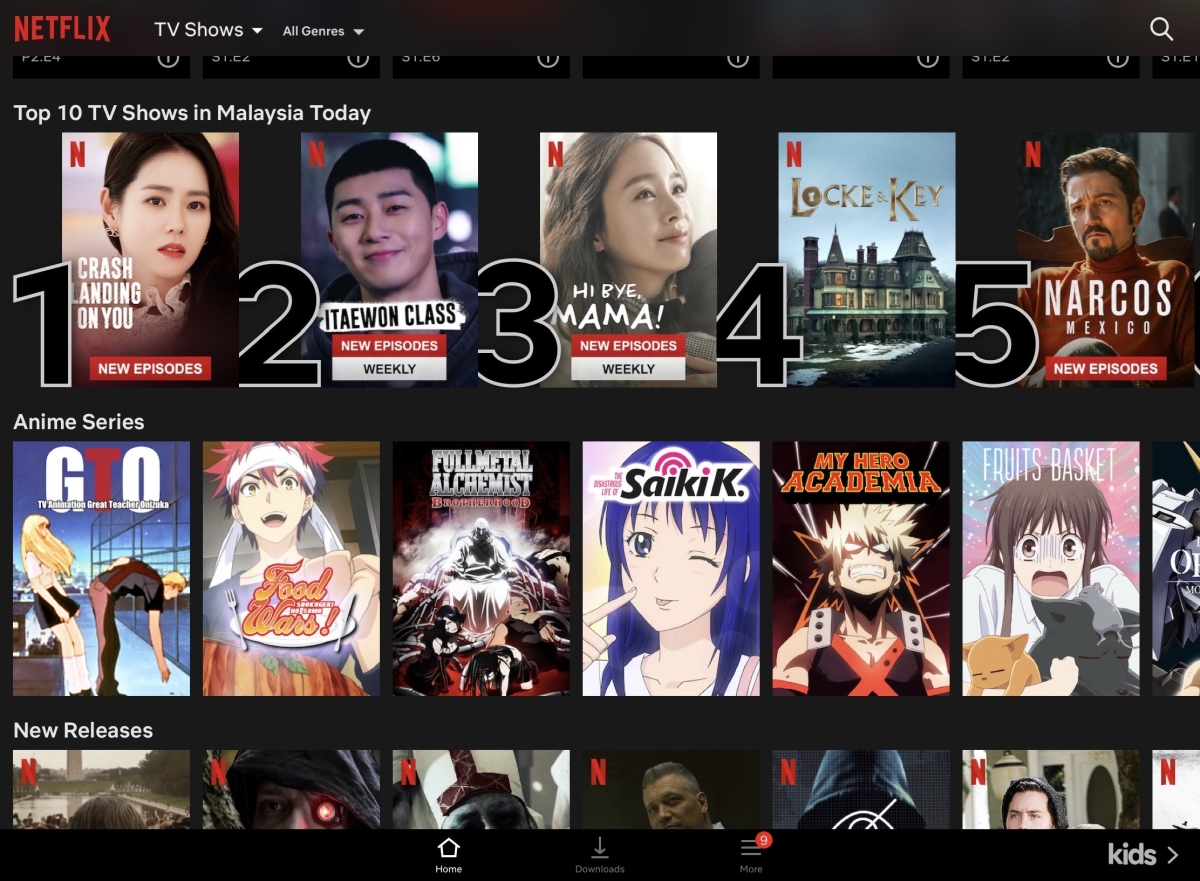
Task: Click the info icon on the P2:E4 episode
Action: [169, 57]
